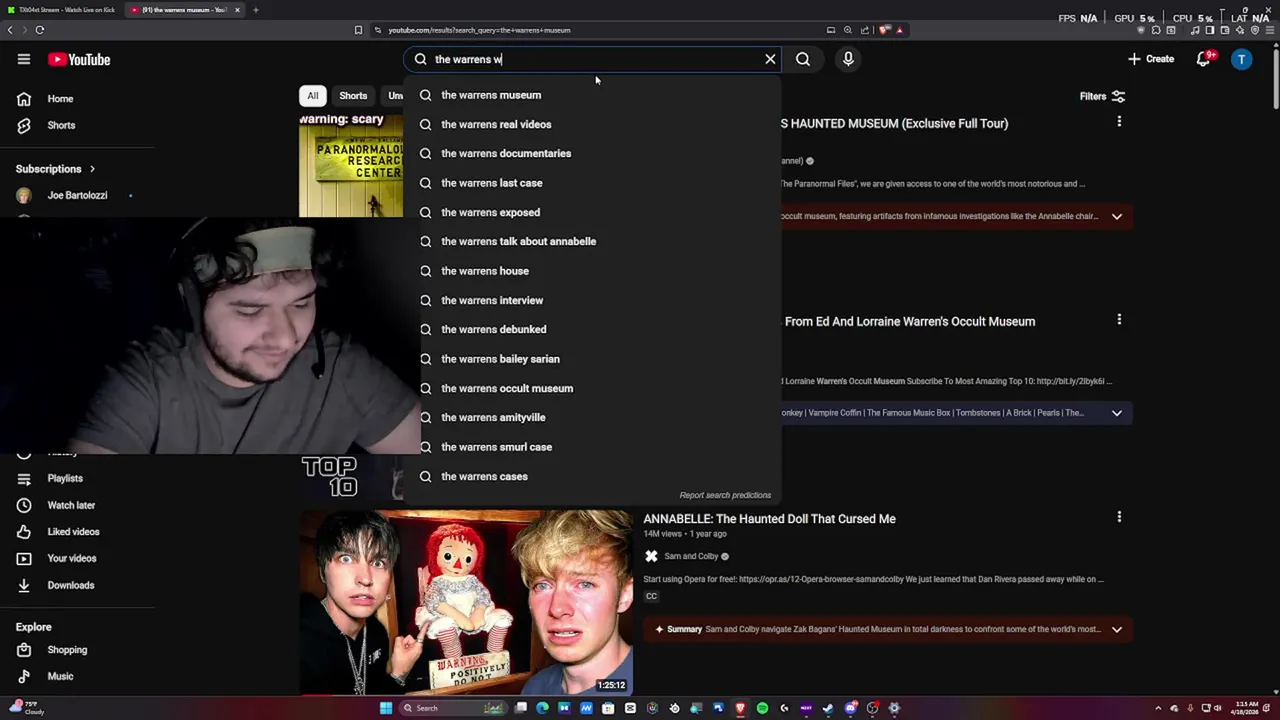Open Sam and Colby channel
Screen dimensions: 1280x720
point(691,556)
